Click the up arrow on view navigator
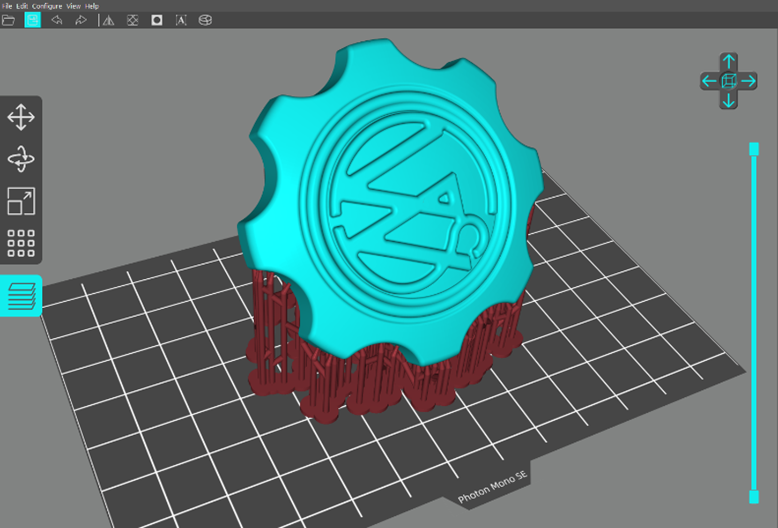Viewport: 778px width, 528px height. point(728,62)
